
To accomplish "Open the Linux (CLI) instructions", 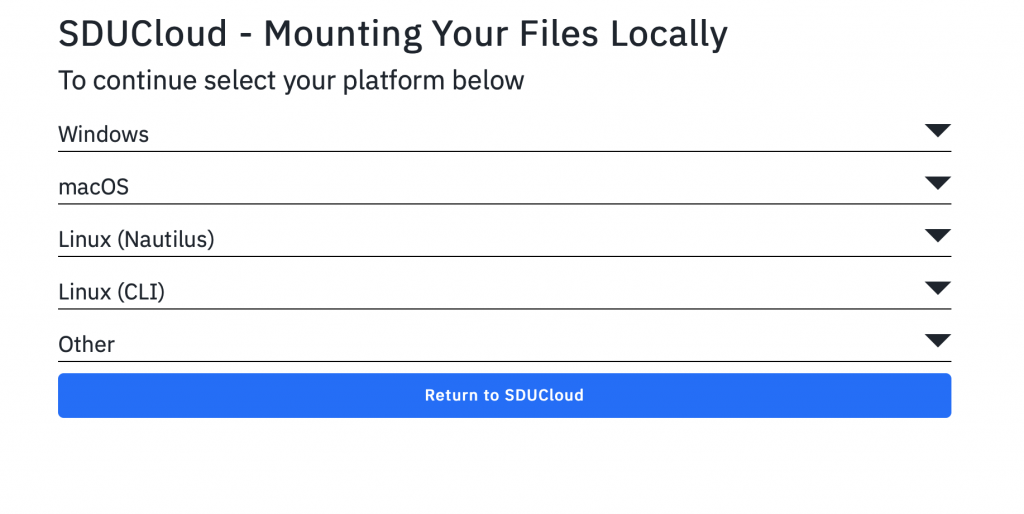I will coord(504,292).
